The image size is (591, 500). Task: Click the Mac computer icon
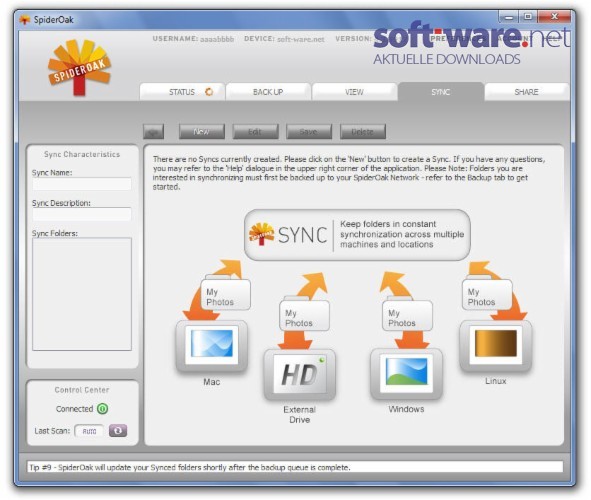tap(211, 347)
